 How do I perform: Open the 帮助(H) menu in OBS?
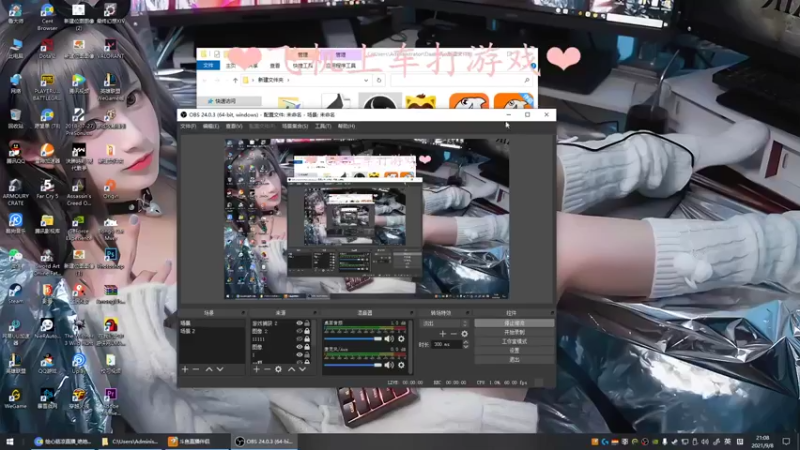tap(346, 126)
